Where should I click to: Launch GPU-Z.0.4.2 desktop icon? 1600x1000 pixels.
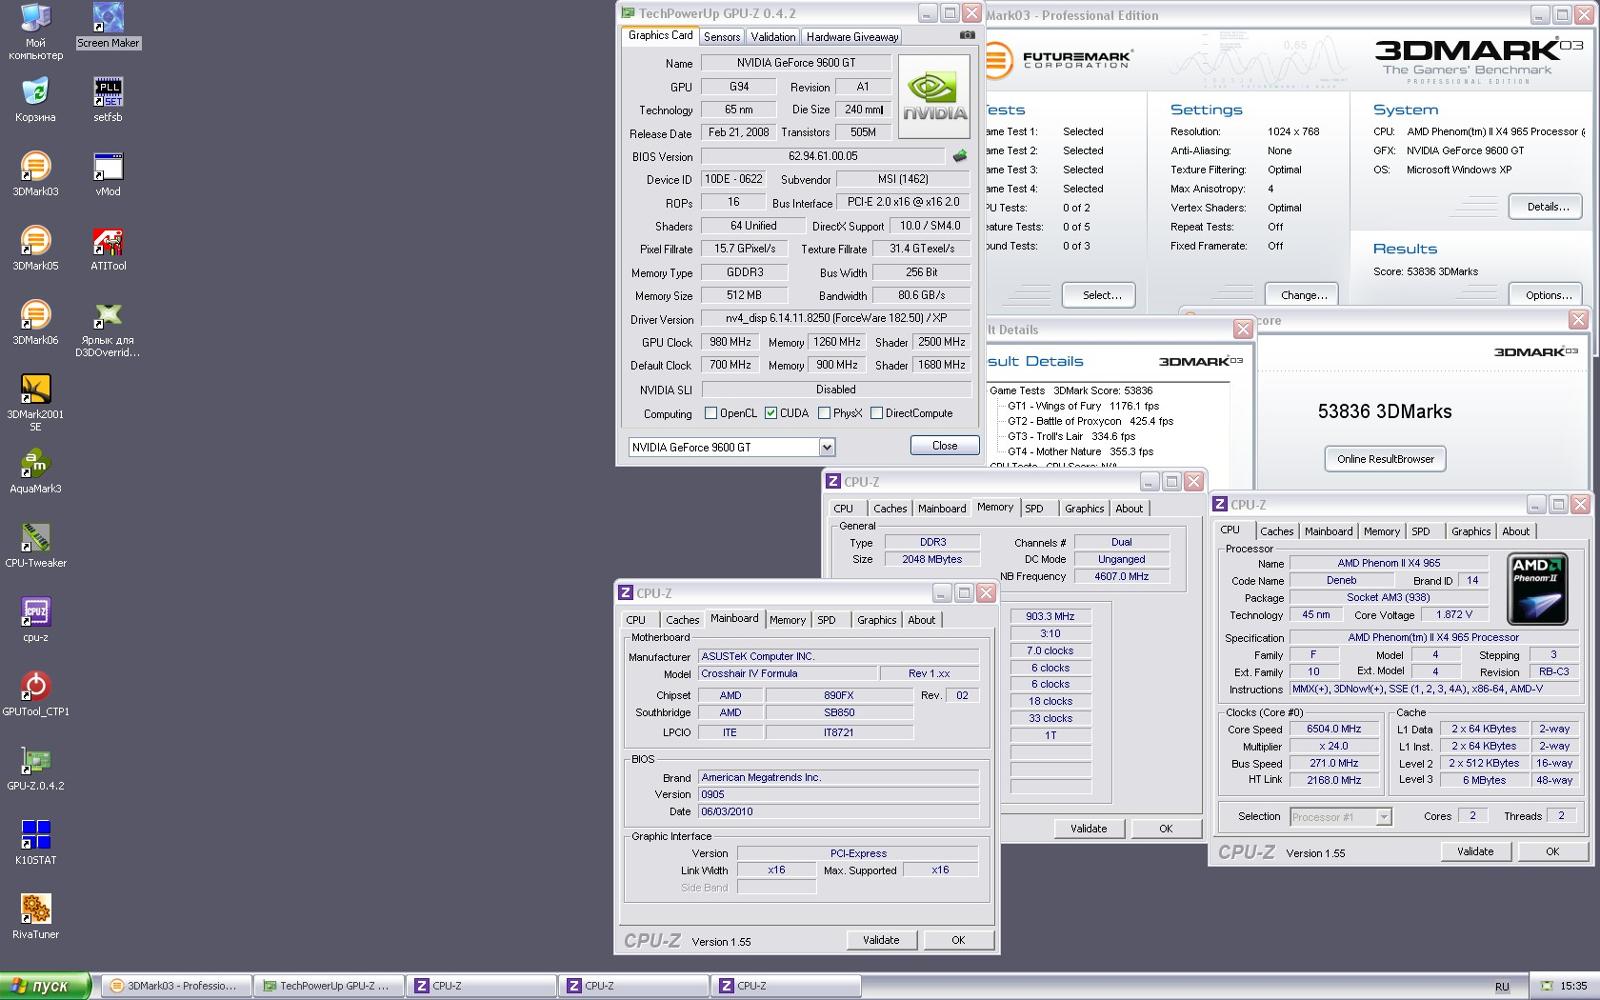pos(36,767)
